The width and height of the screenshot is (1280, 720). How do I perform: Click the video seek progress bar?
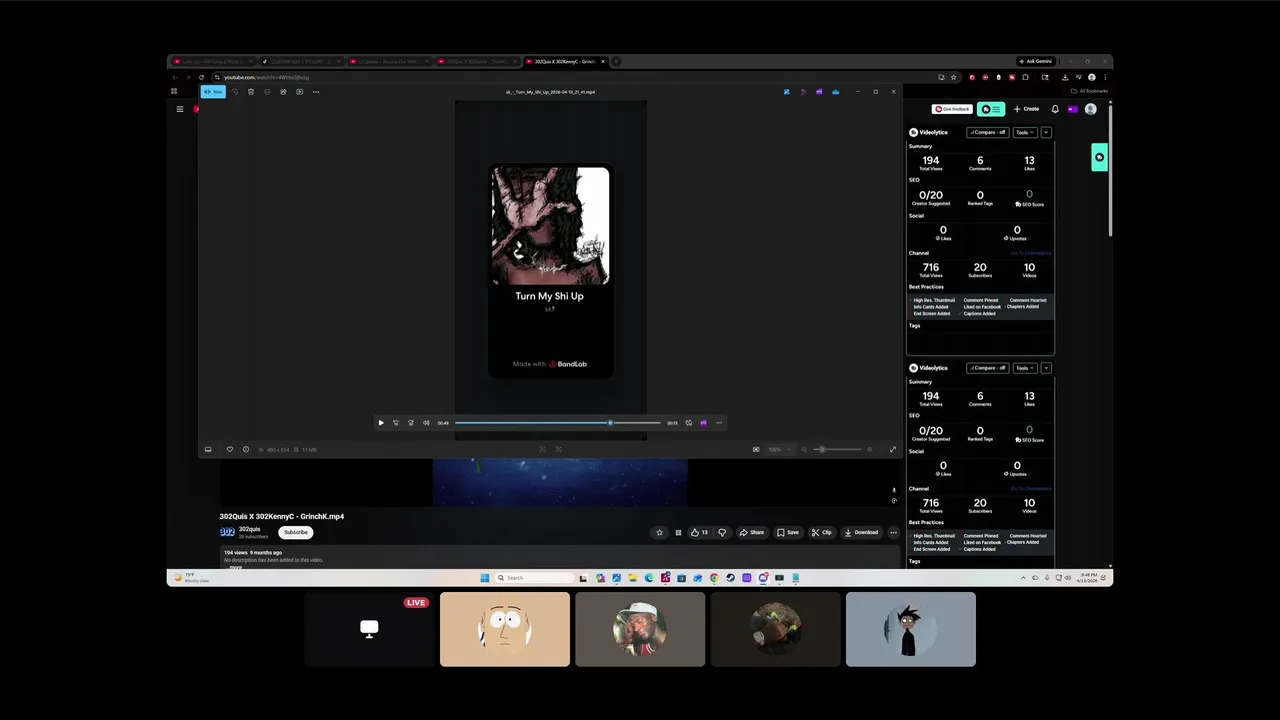click(558, 423)
